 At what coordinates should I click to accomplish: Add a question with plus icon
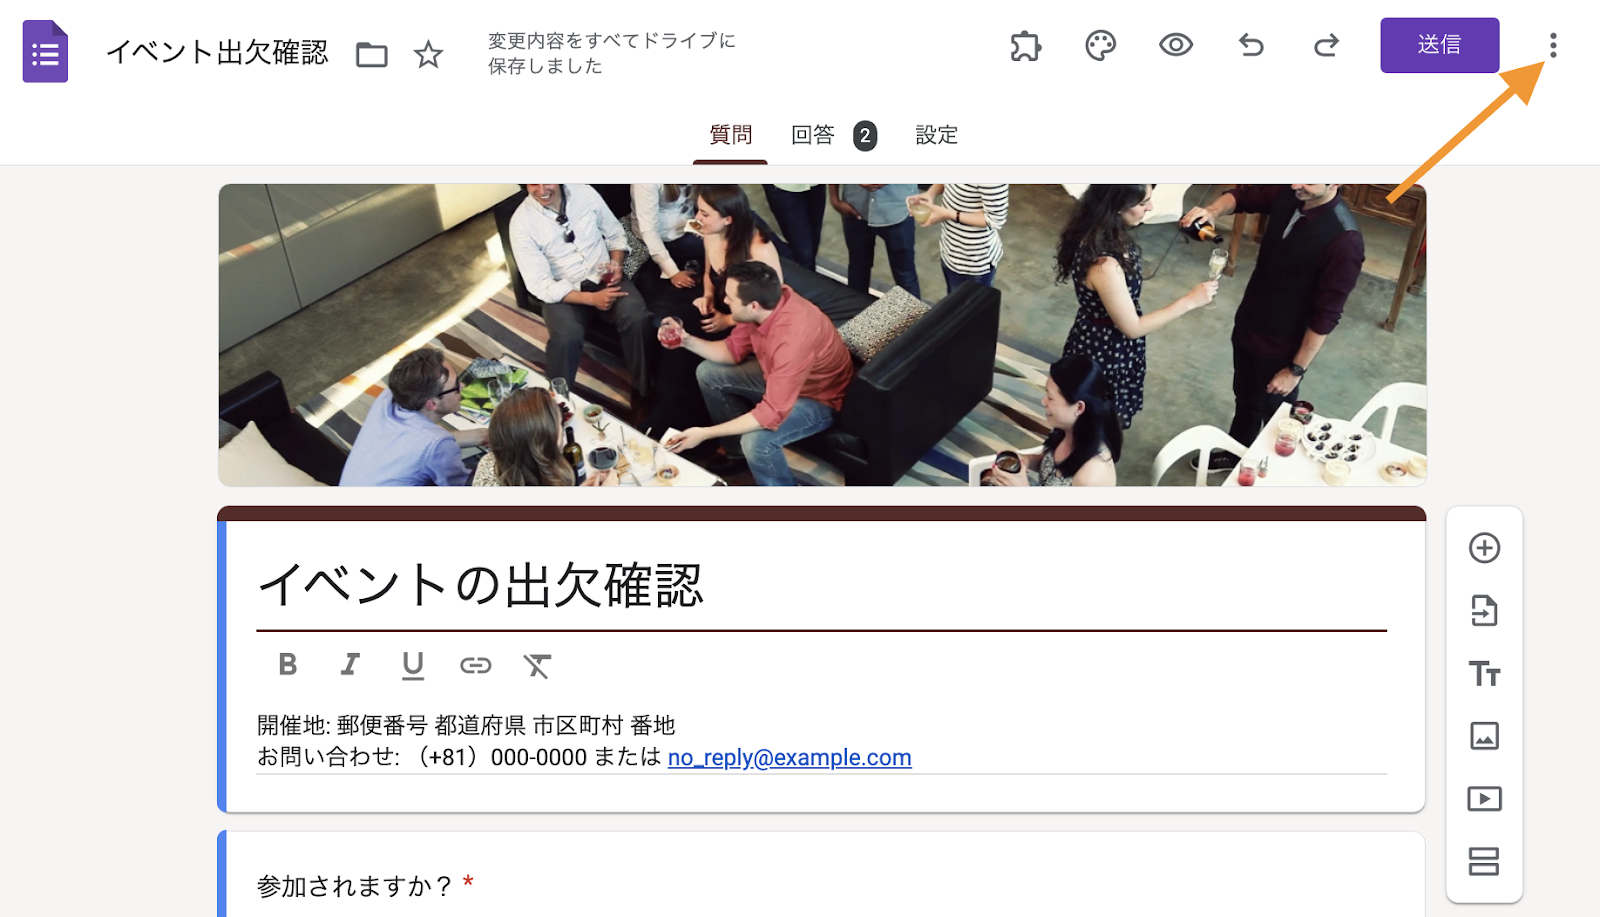coord(1484,548)
